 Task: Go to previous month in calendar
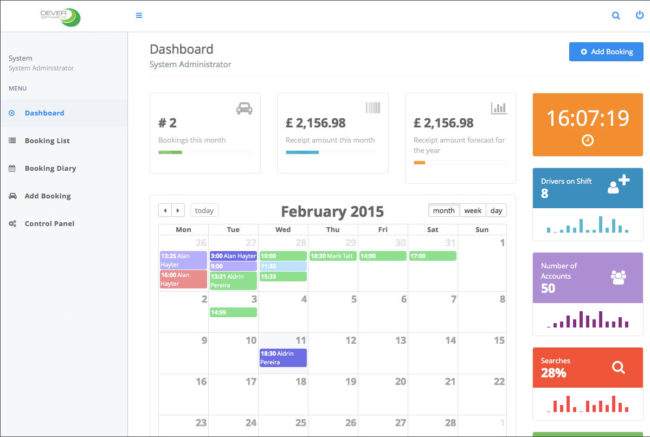[x=165, y=210]
